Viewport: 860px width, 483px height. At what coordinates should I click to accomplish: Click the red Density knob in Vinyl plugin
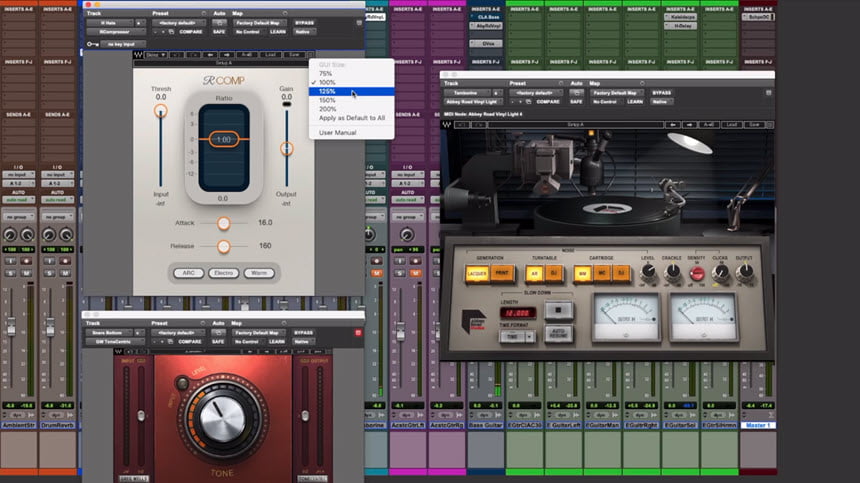pos(697,273)
